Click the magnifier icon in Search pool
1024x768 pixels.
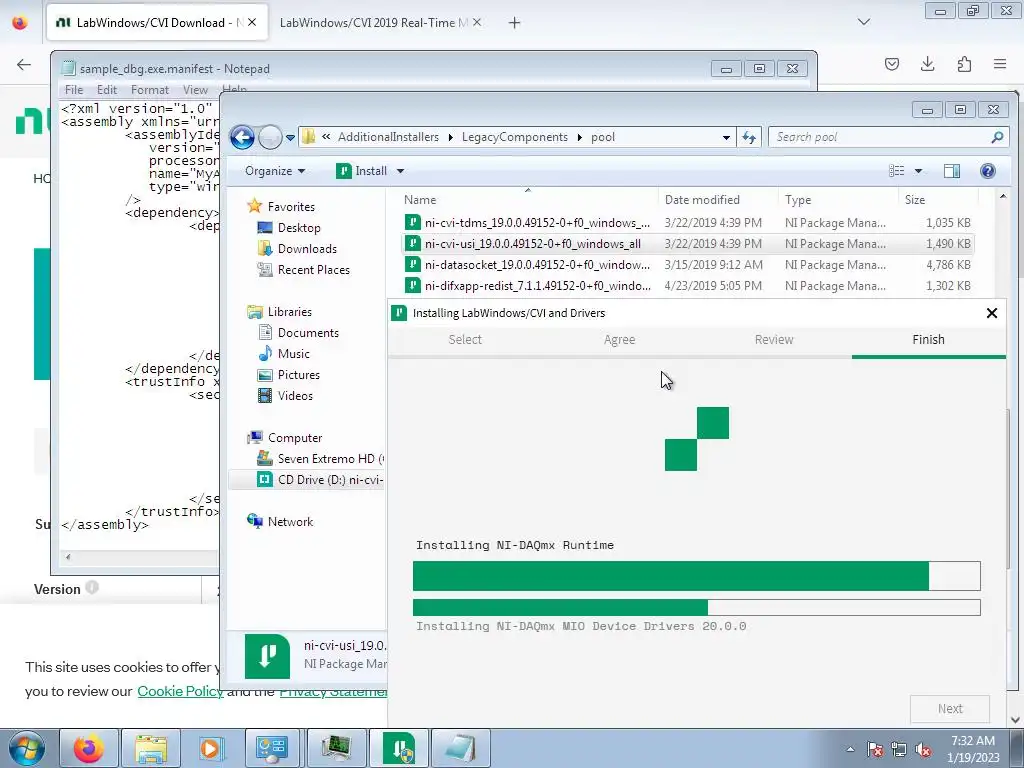coord(997,137)
